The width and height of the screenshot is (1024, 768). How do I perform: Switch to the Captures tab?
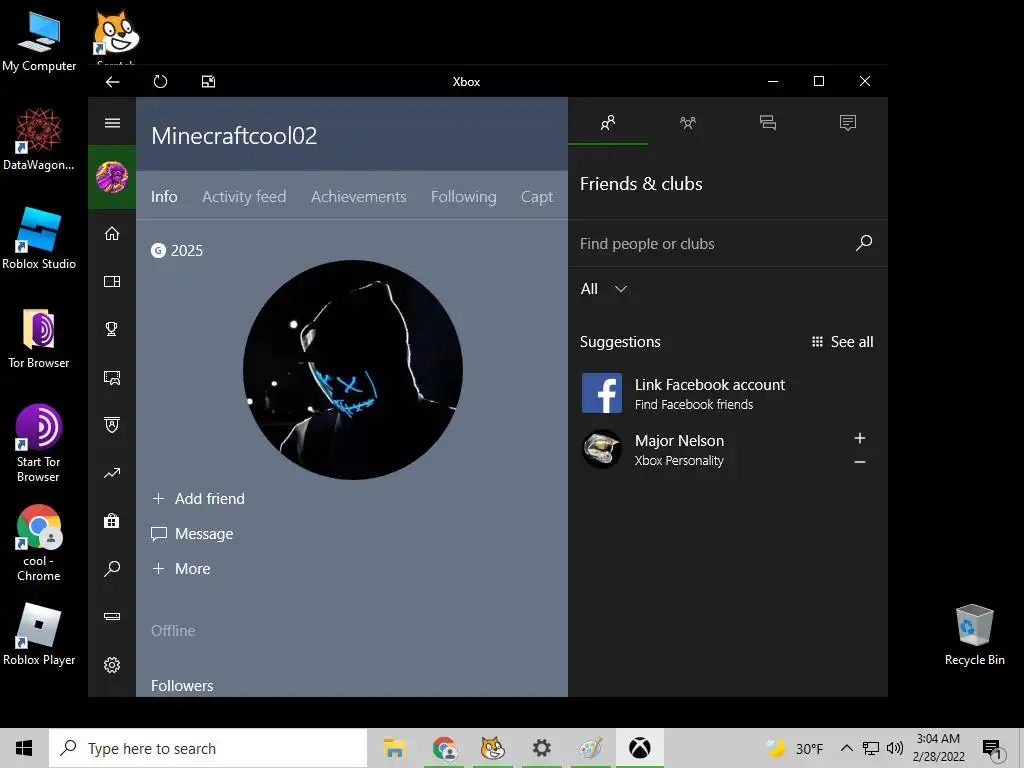tap(537, 197)
